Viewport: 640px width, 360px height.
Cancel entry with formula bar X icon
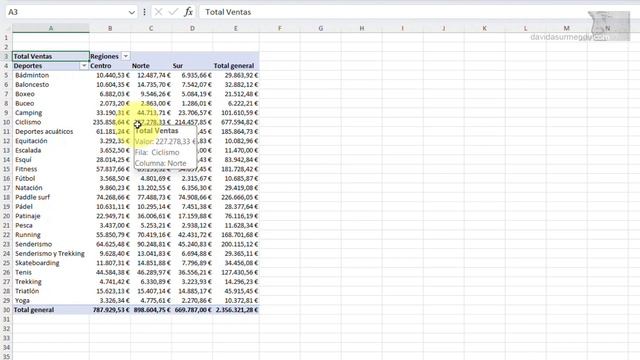click(158, 12)
